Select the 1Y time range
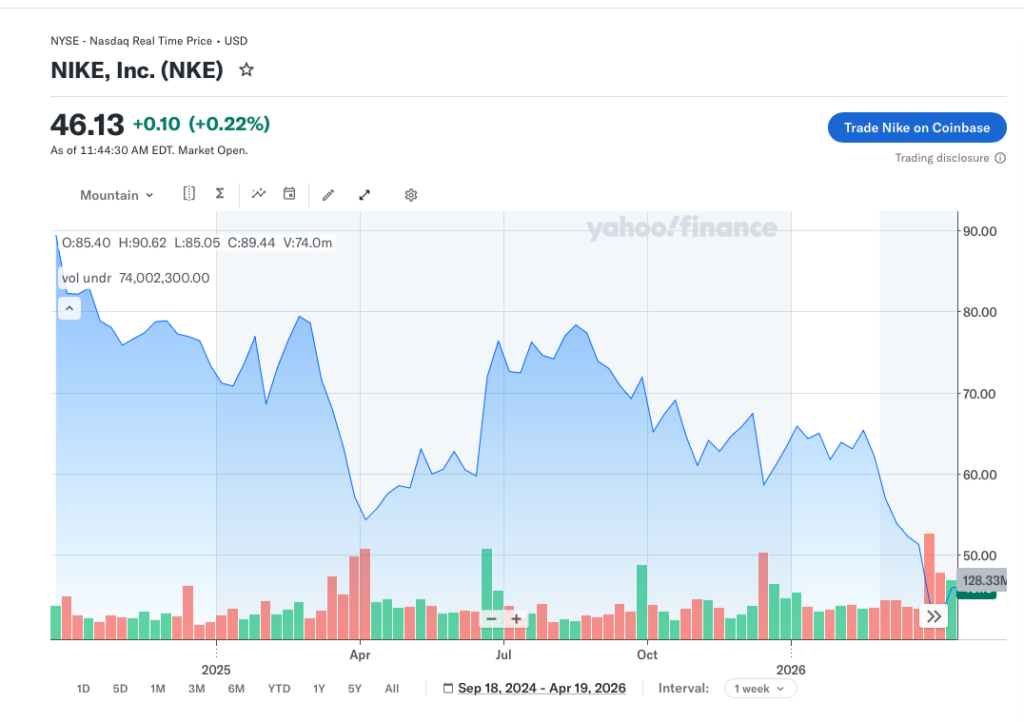 319,688
